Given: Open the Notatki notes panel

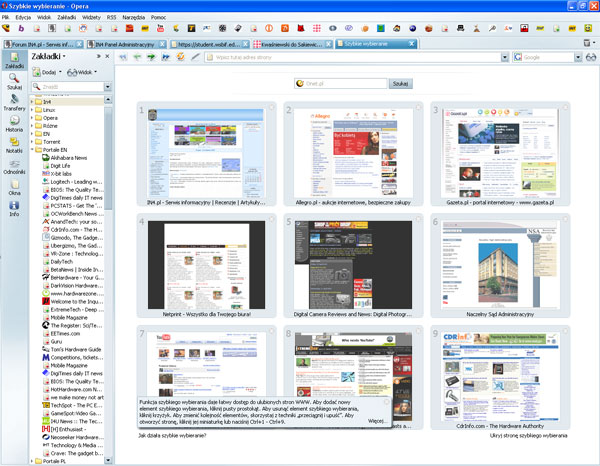Looking at the screenshot, I should 14,145.
